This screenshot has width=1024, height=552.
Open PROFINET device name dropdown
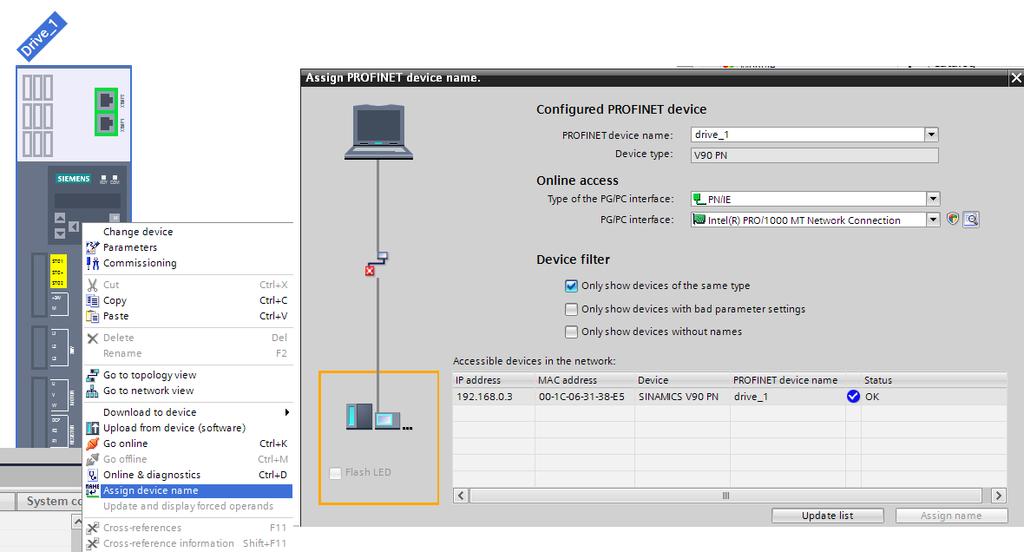pyautogui.click(x=931, y=135)
